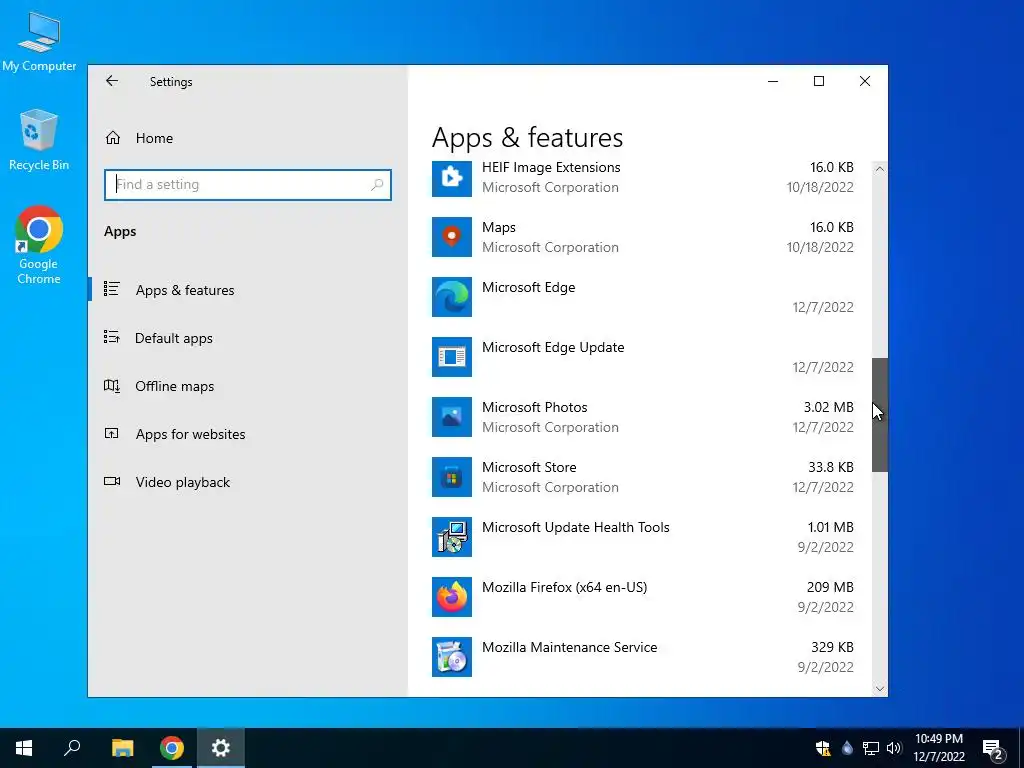Switch to Video playback settings

183,482
